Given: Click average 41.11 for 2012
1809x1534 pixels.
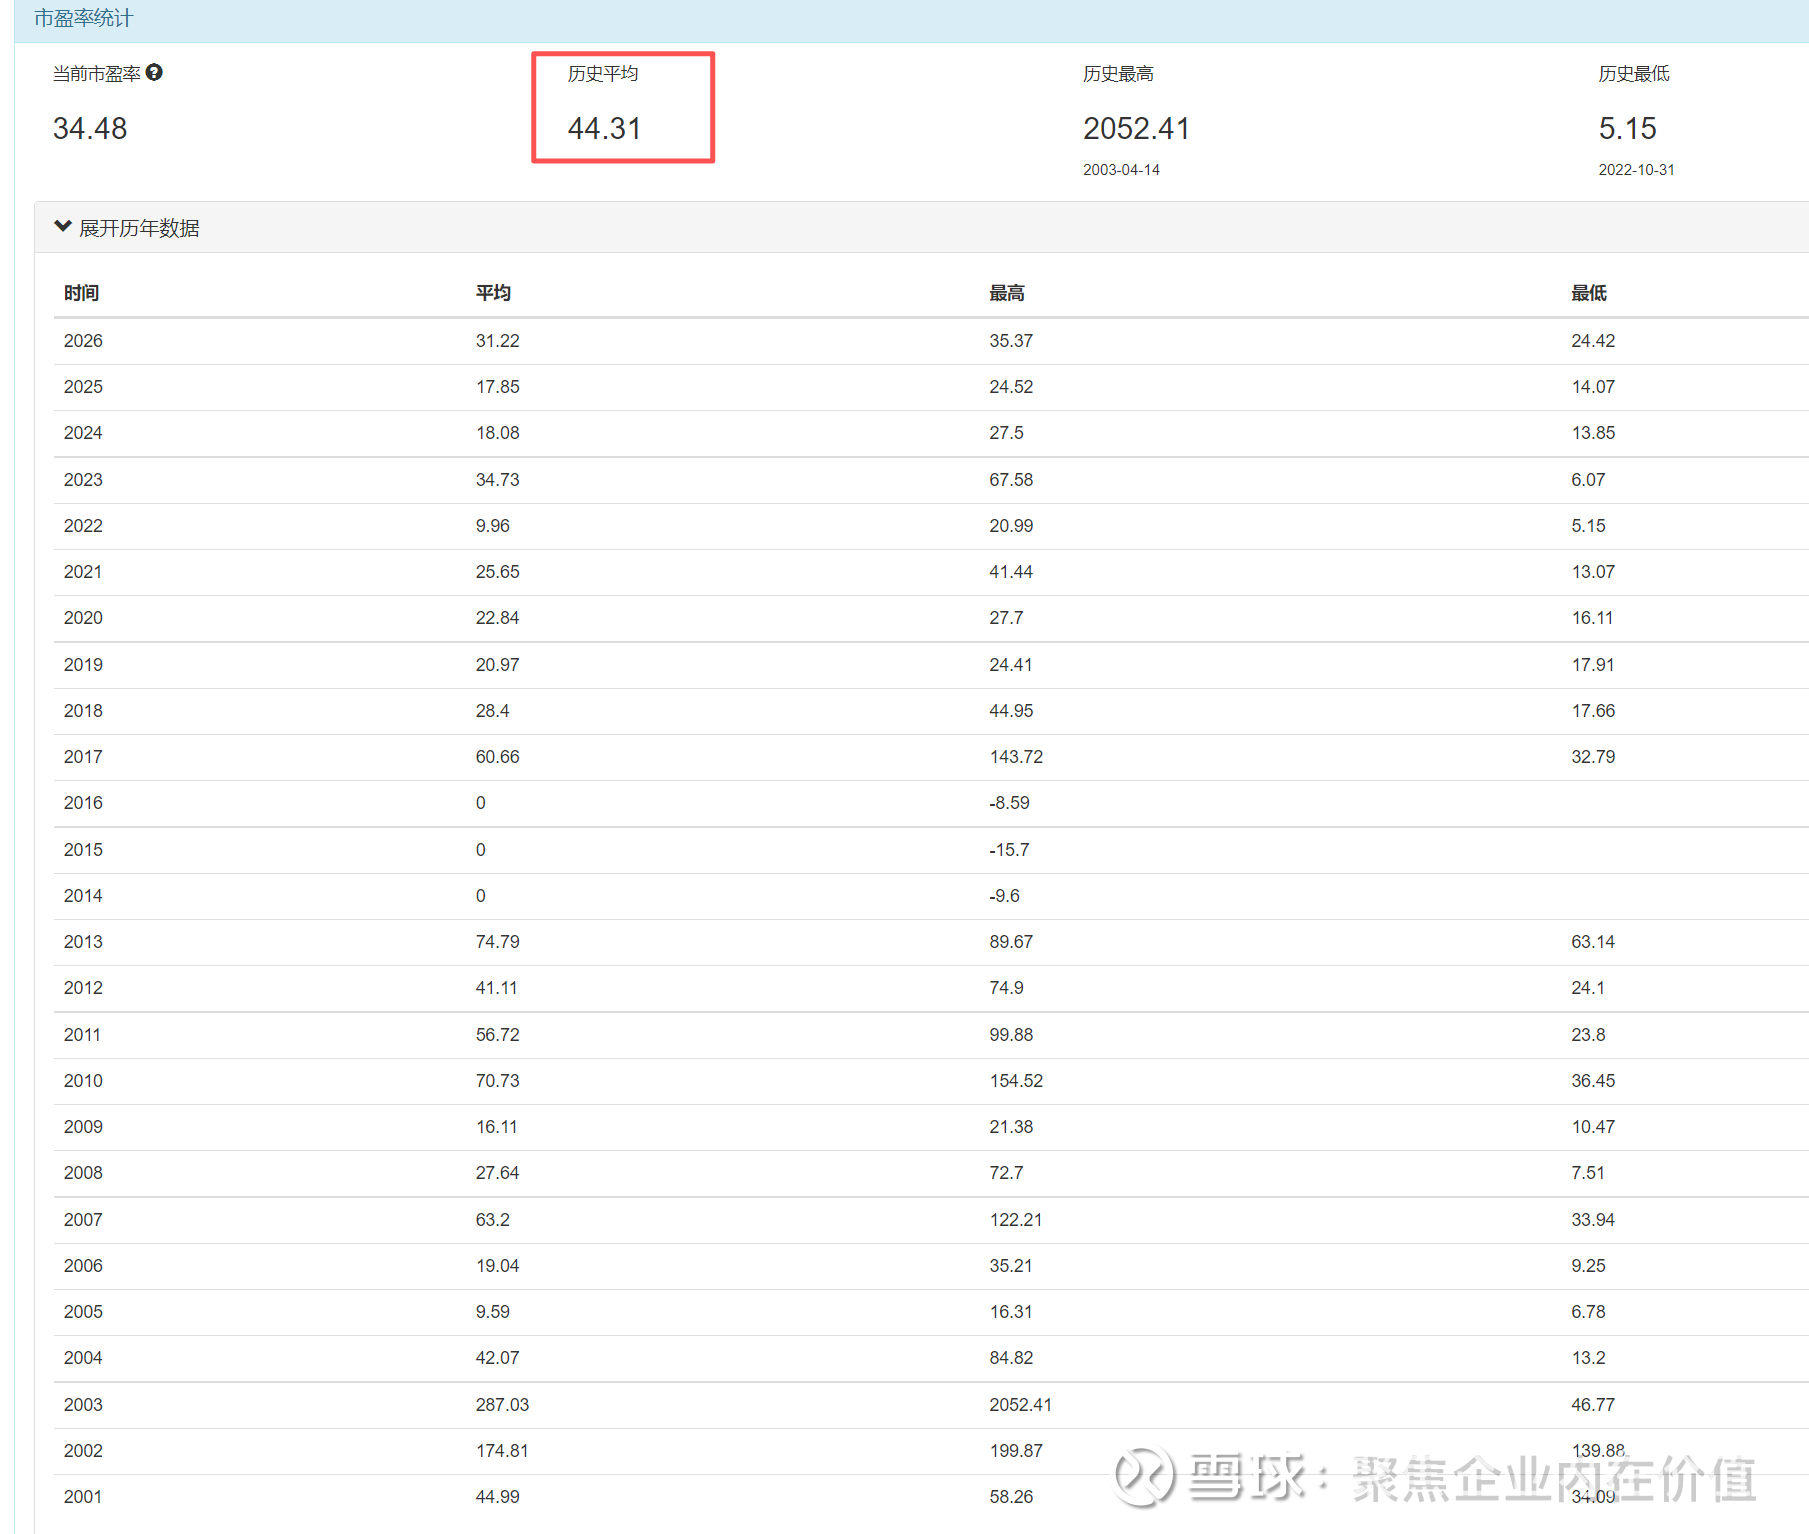Looking at the screenshot, I should pos(497,988).
